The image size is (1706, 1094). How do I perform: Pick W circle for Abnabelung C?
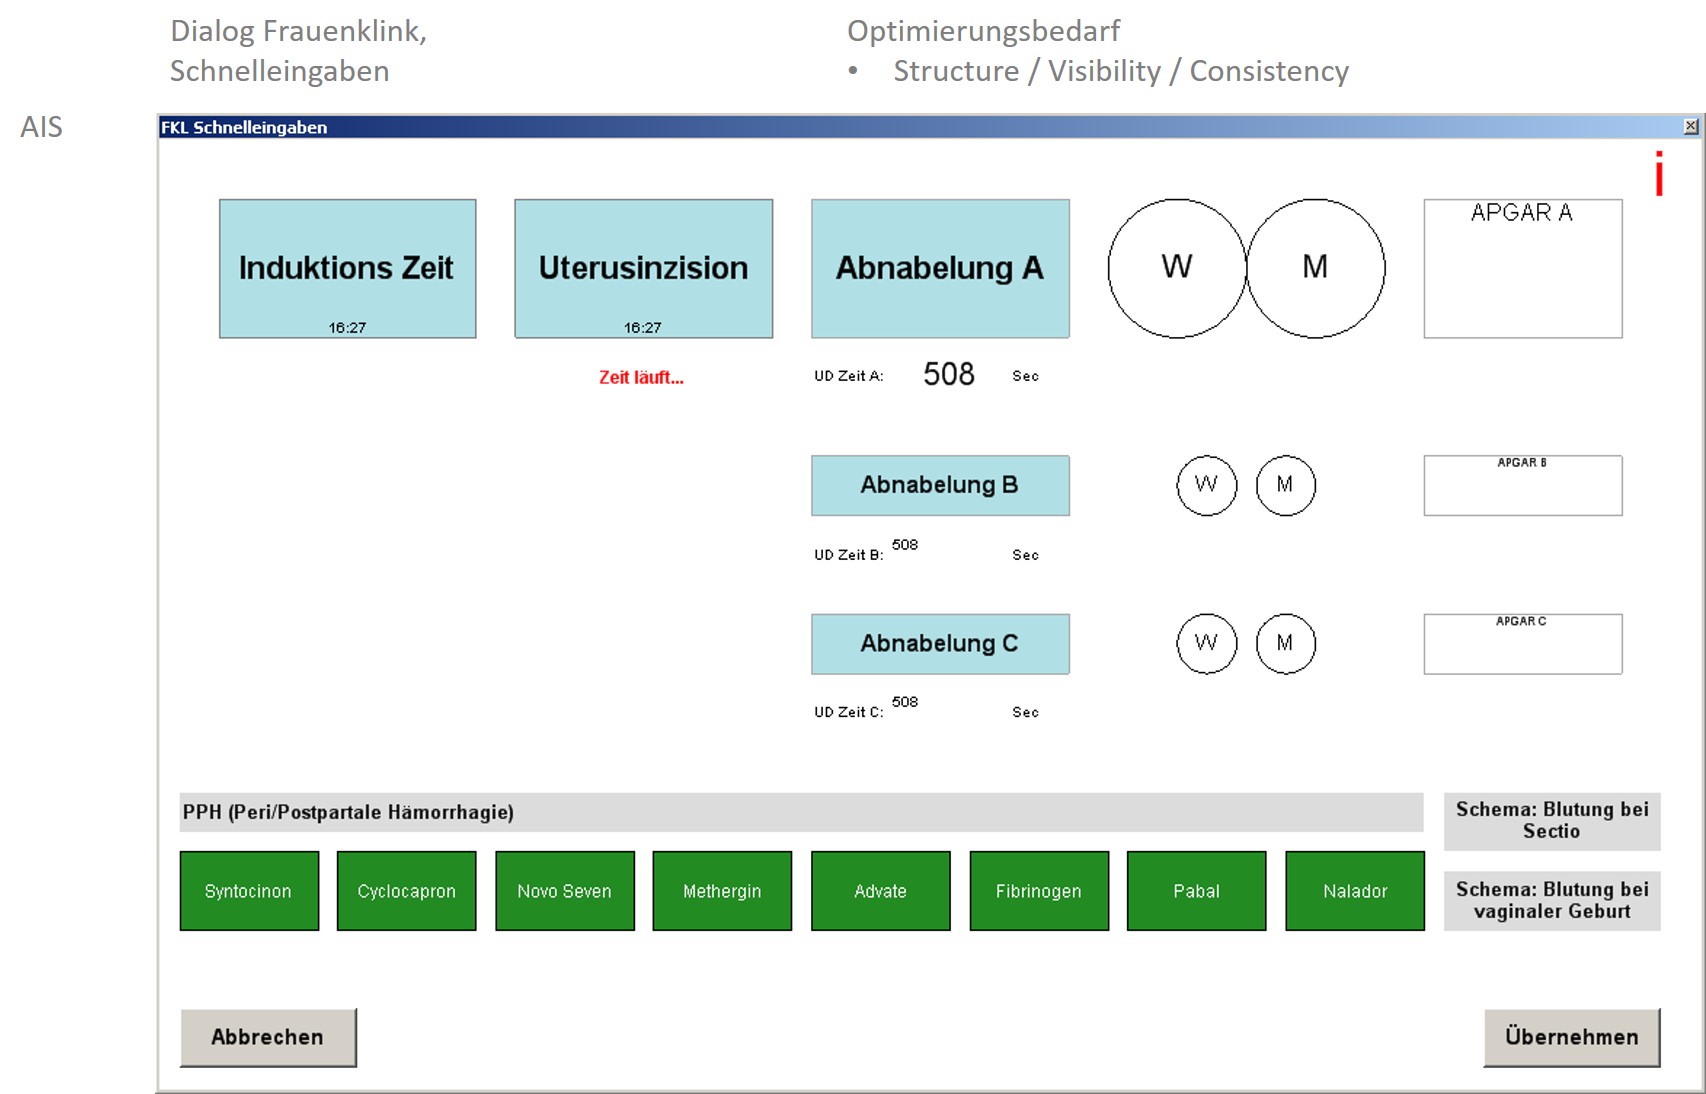[1206, 643]
